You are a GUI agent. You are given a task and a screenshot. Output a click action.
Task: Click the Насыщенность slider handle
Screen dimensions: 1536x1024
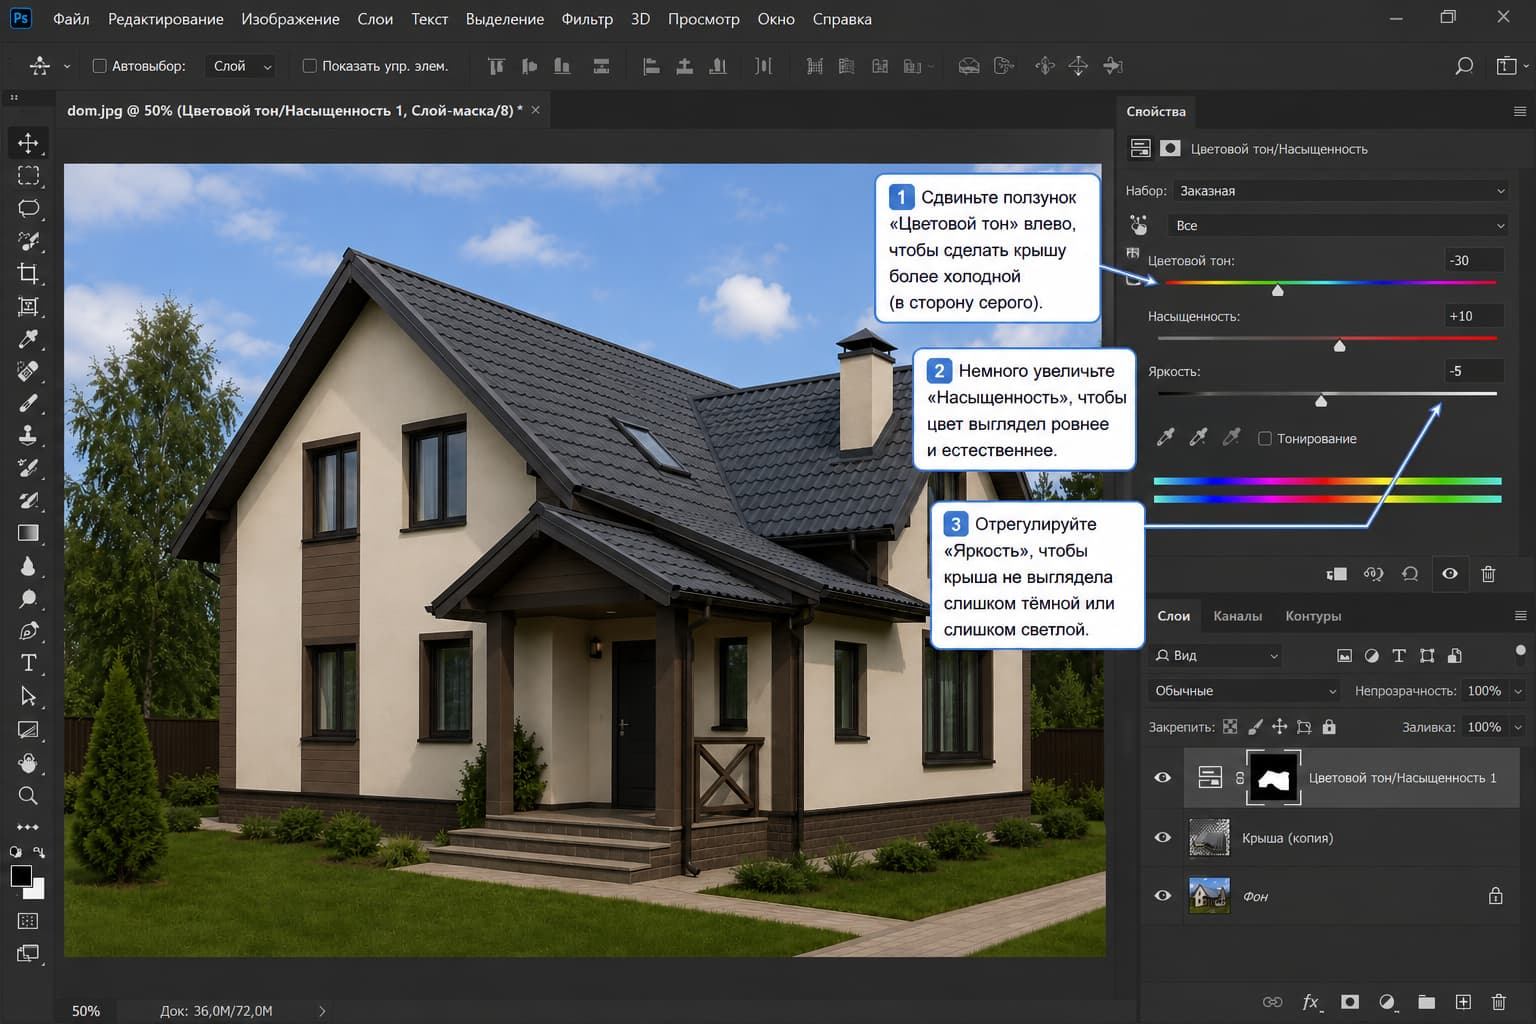[1340, 346]
